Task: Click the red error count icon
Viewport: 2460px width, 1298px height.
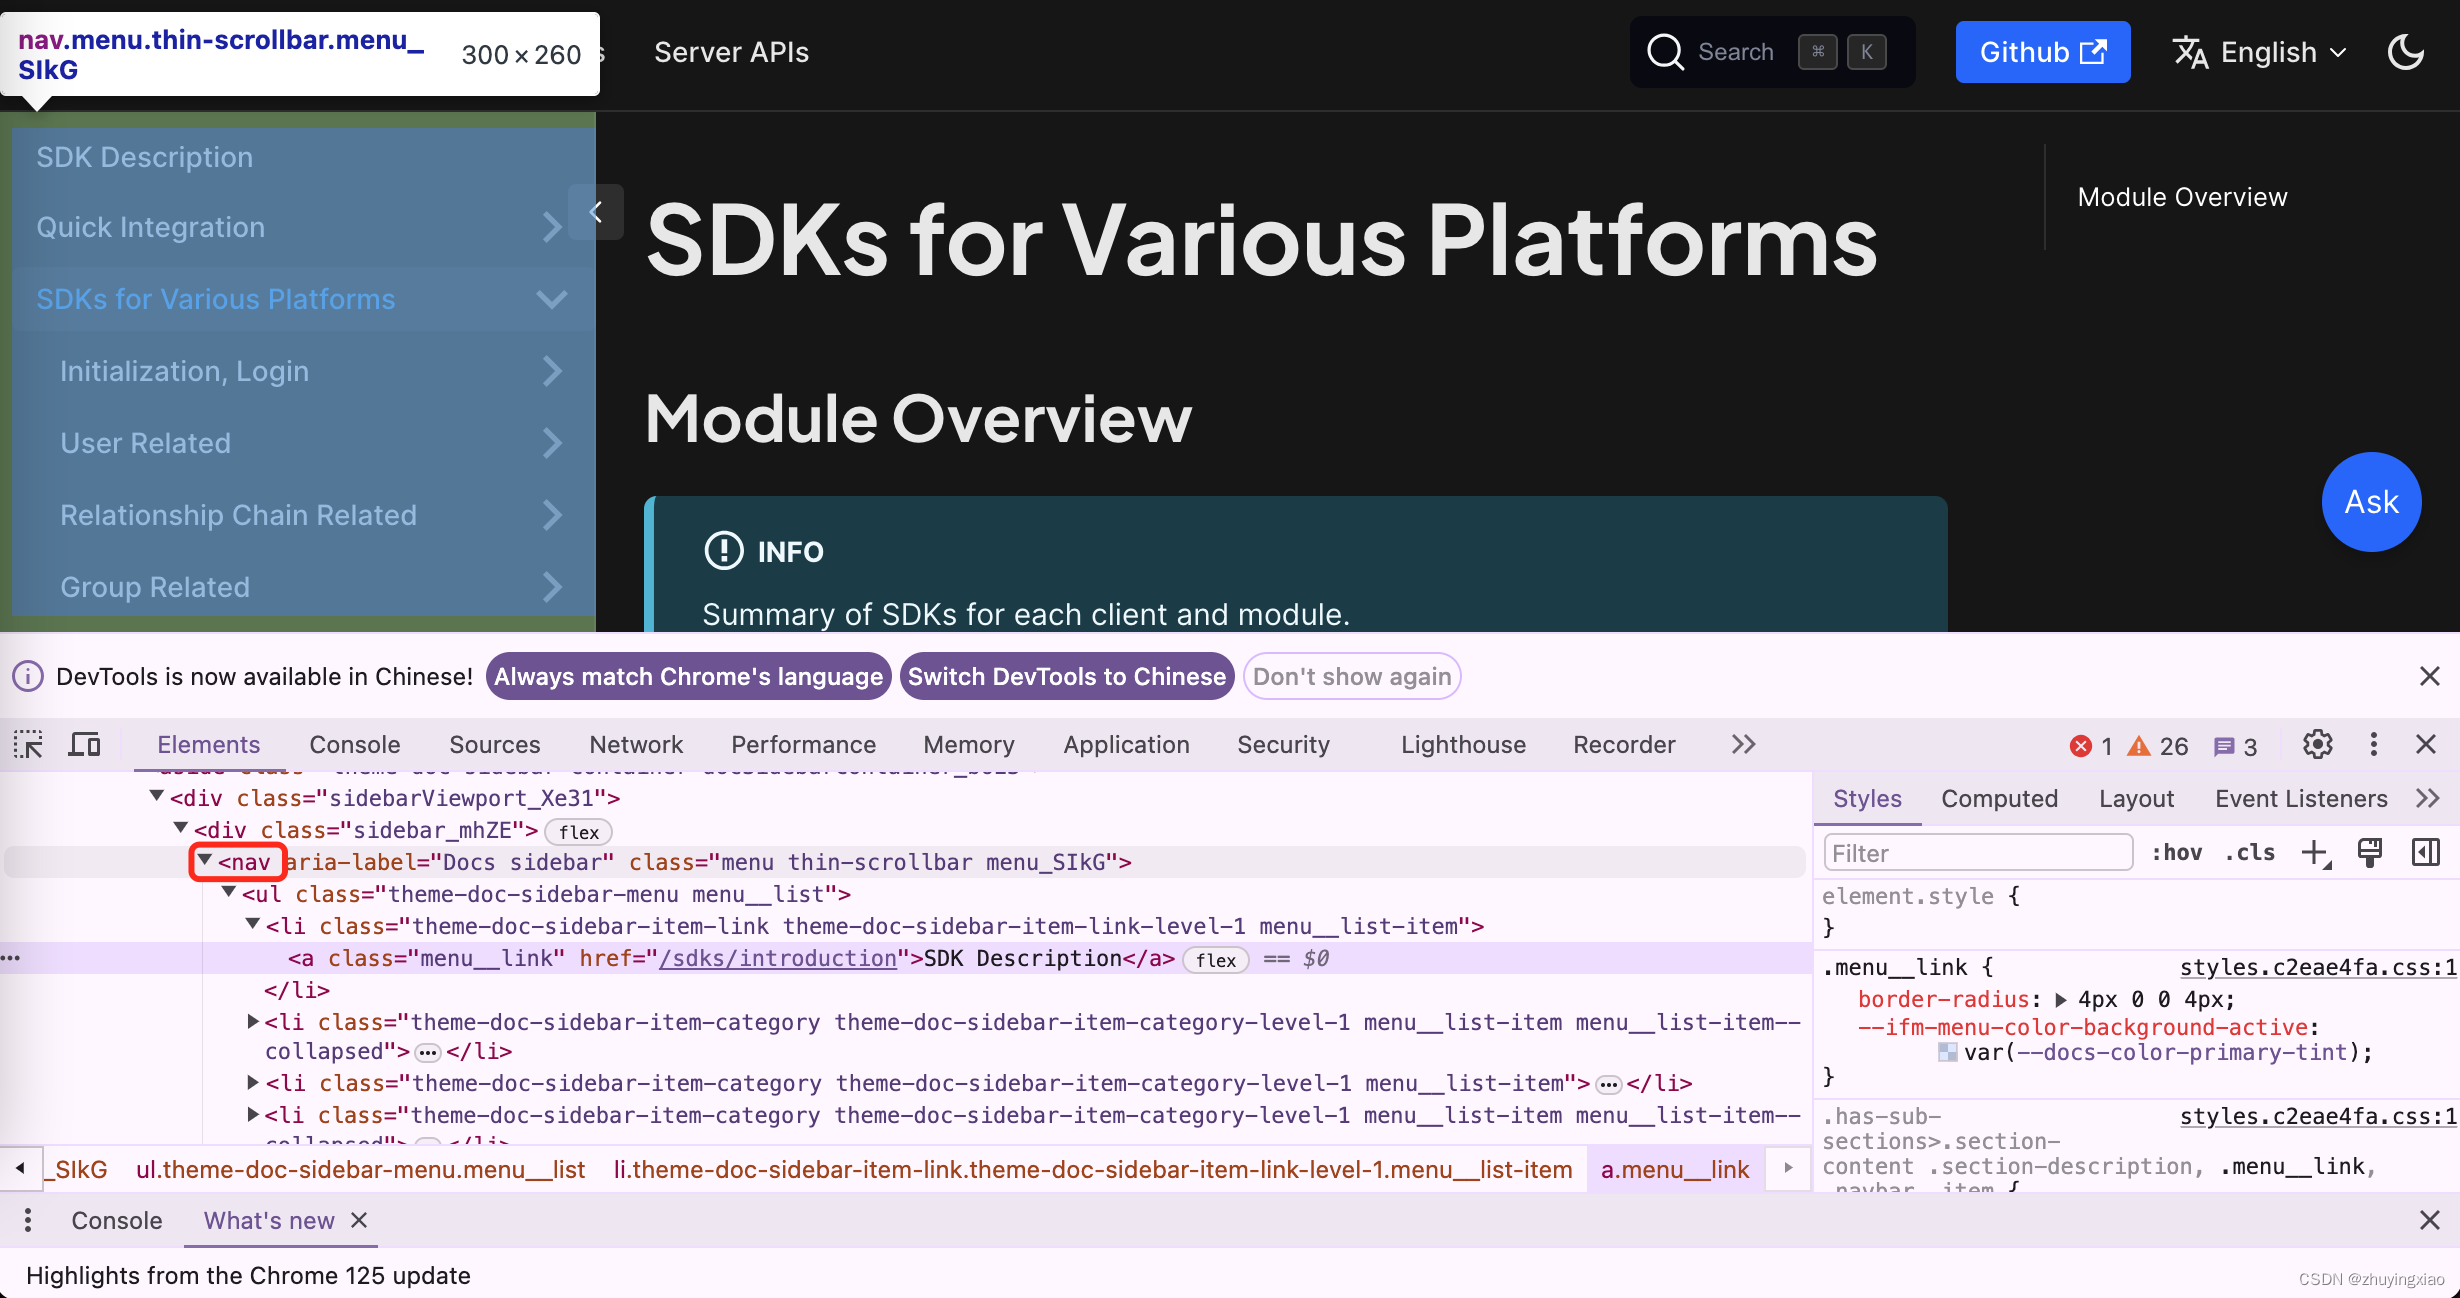Action: 2081,746
